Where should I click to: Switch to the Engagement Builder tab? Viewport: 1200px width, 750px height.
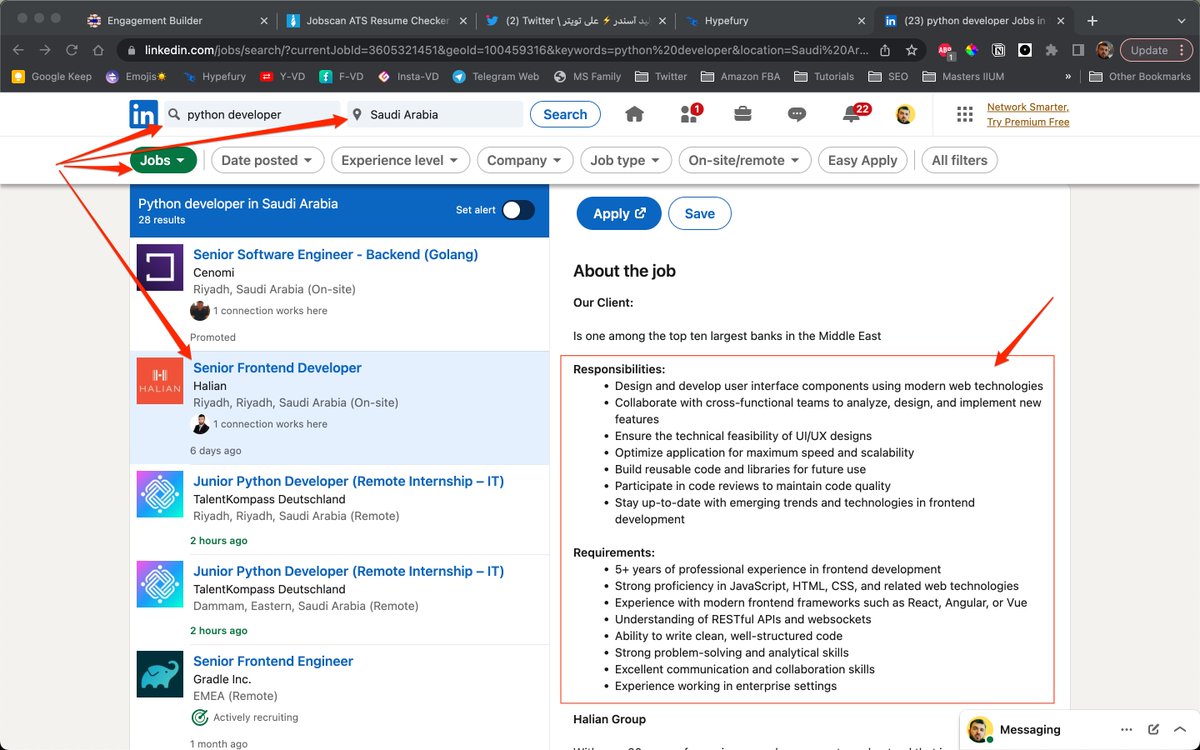coord(178,20)
